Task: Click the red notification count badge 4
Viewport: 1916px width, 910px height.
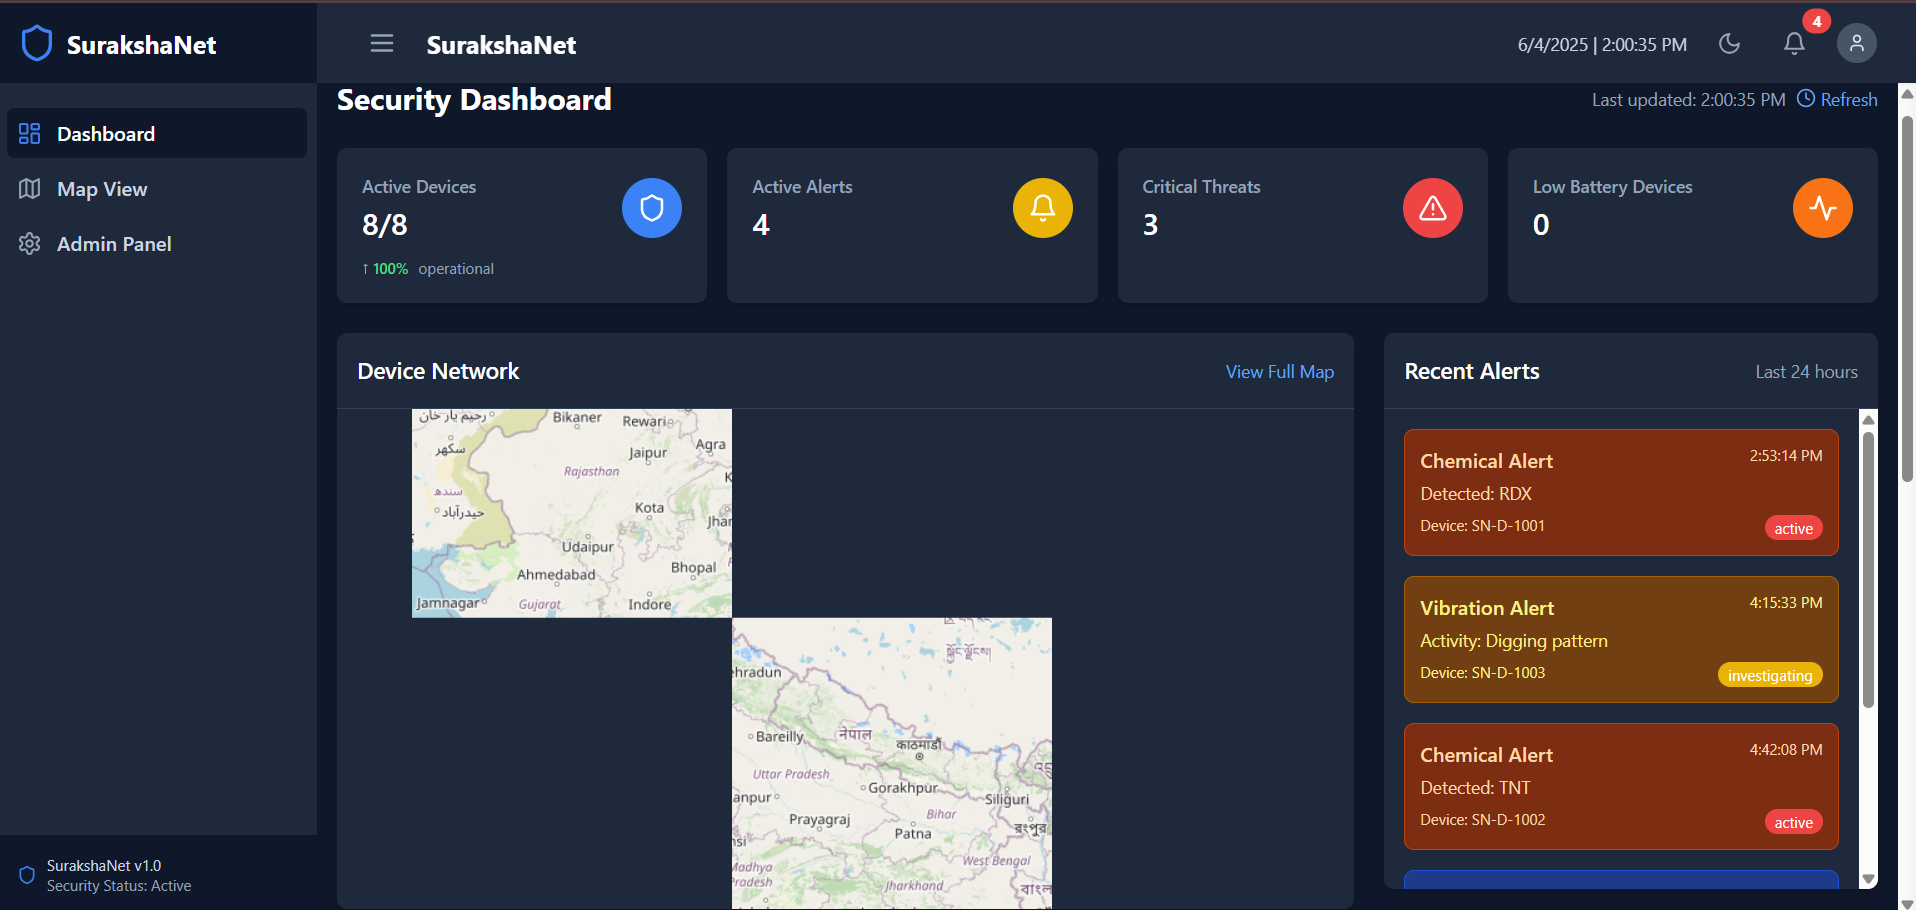Action: tap(1816, 21)
